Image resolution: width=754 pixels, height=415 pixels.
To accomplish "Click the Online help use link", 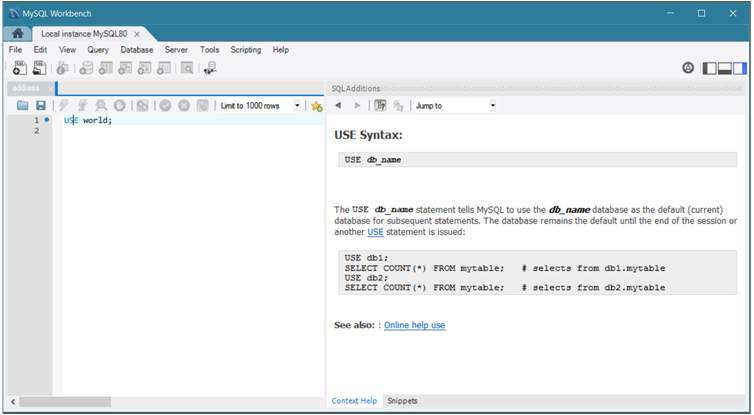I will tap(414, 325).
